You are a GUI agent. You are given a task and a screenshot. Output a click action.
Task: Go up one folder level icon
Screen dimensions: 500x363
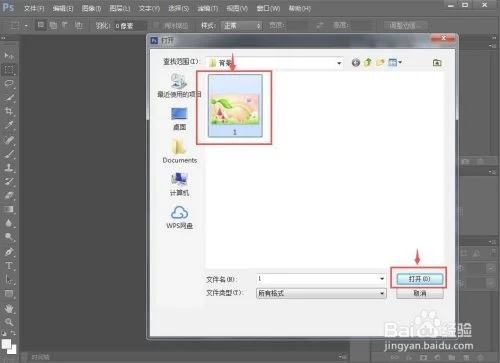pyautogui.click(x=368, y=62)
